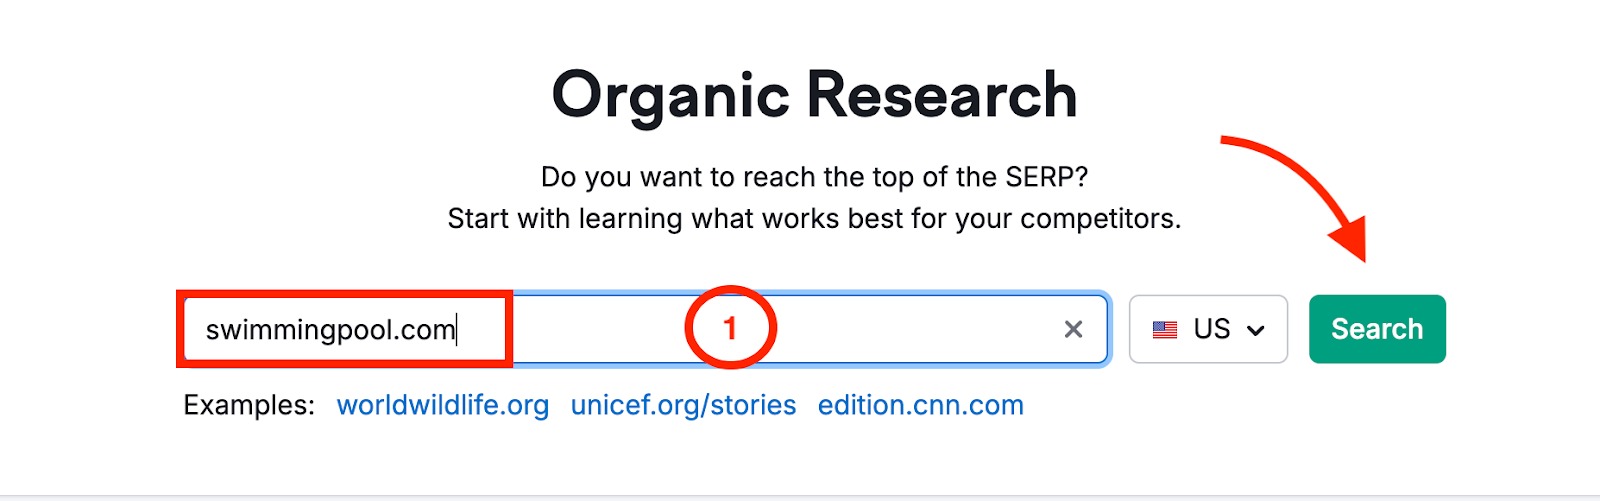The image size is (1600, 501).
Task: Expand the country chevron arrow
Action: coord(1256,330)
